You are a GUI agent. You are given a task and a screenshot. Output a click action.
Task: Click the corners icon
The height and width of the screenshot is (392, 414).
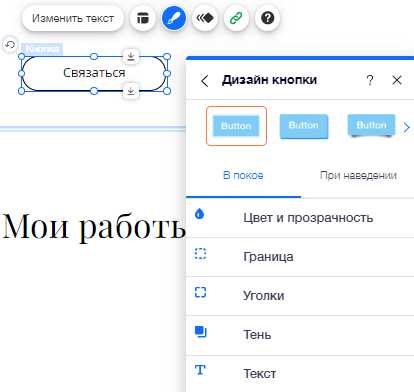pos(200,292)
